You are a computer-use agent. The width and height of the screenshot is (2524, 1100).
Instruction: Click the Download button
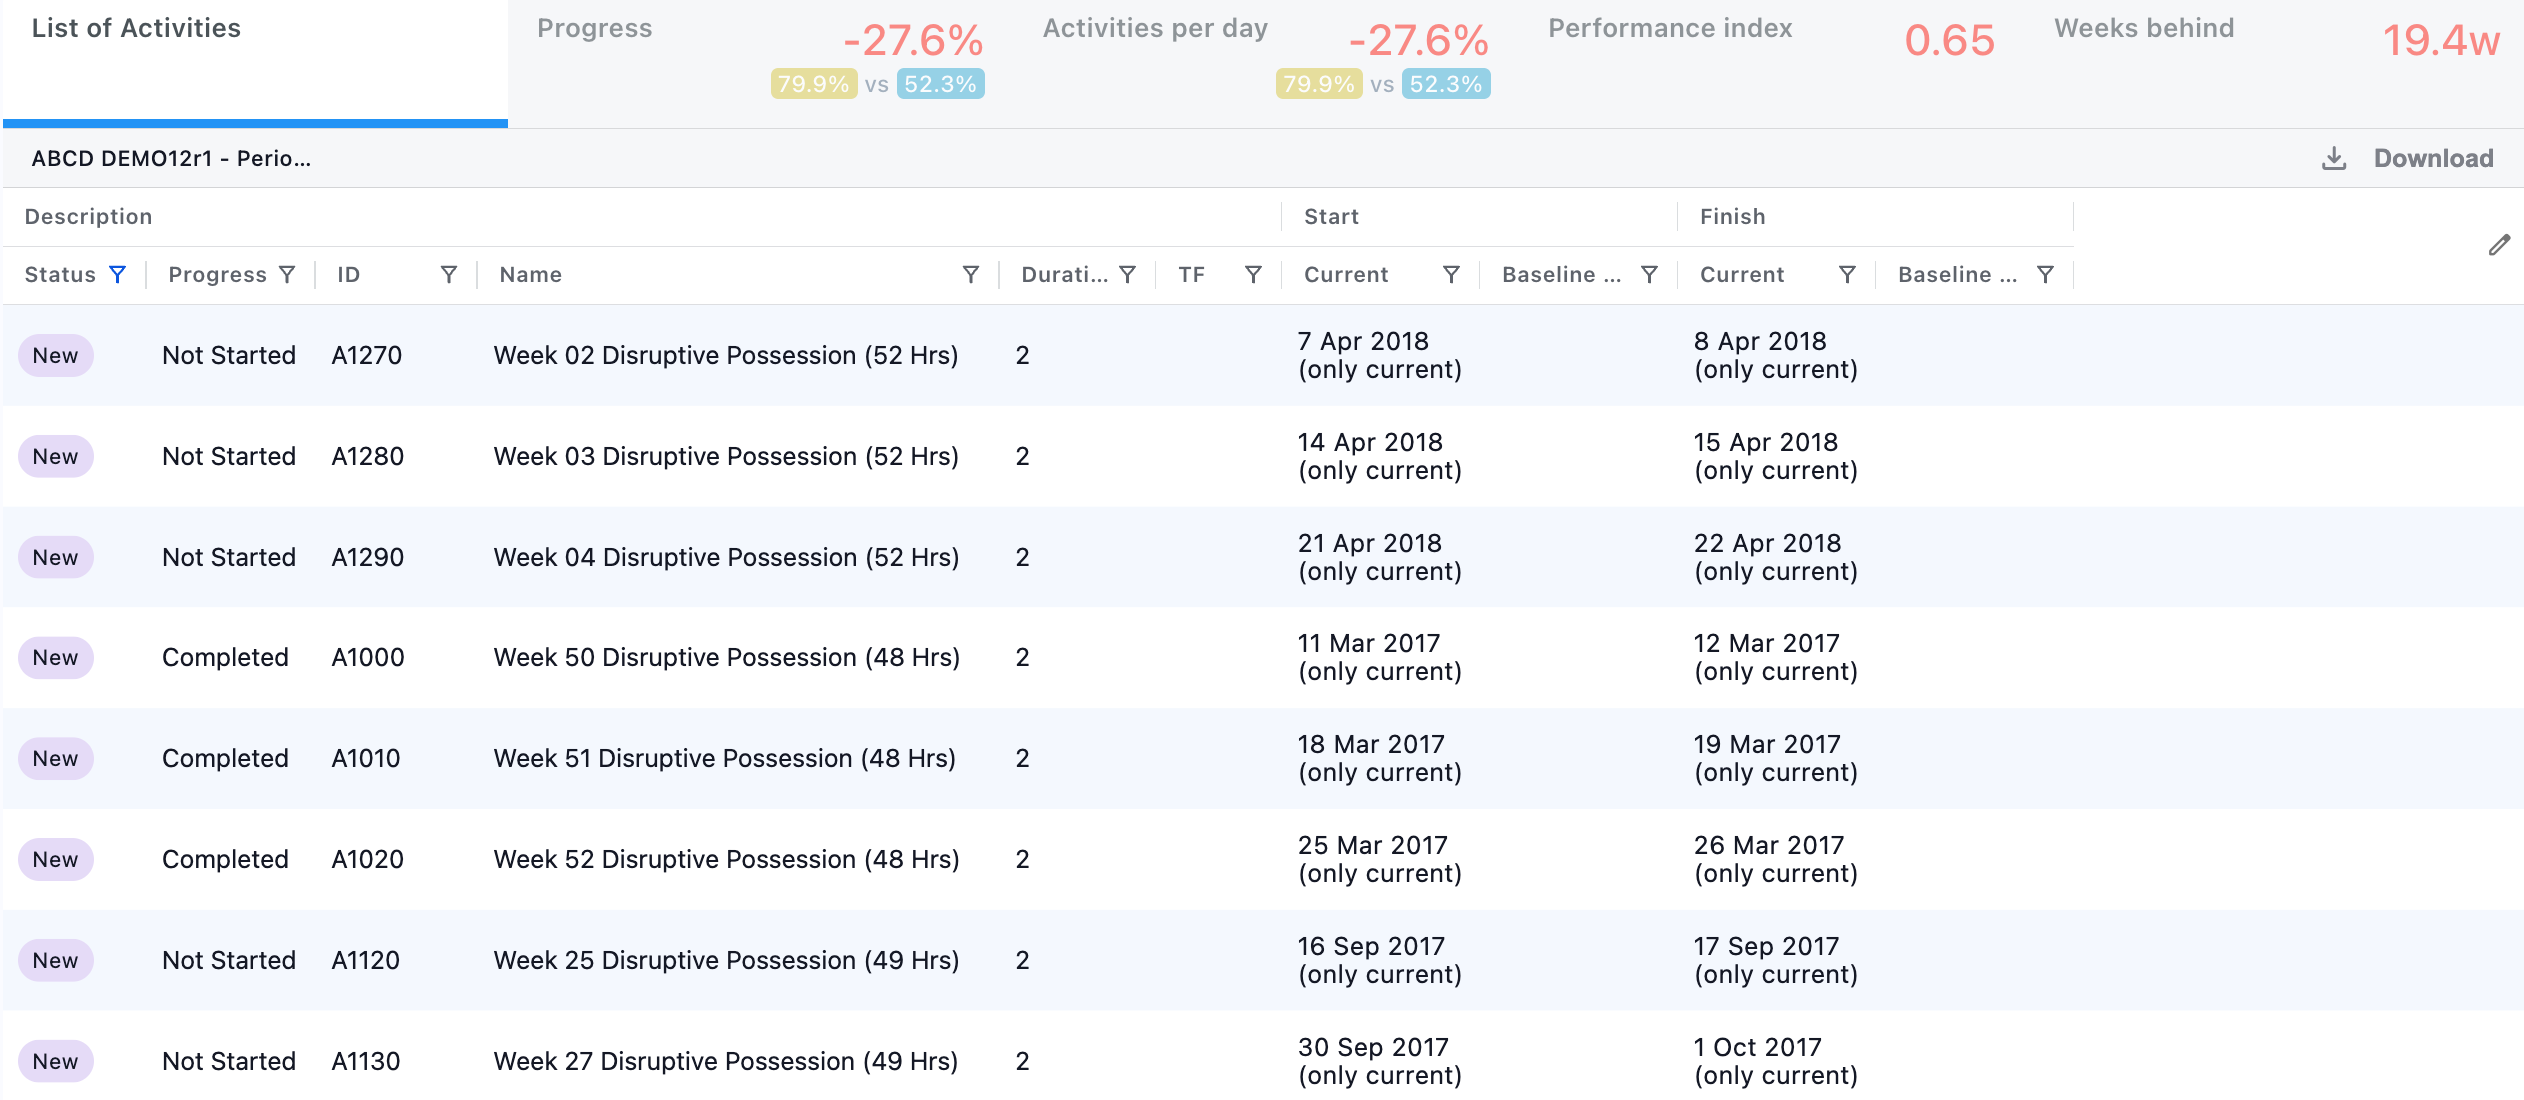coord(2408,158)
